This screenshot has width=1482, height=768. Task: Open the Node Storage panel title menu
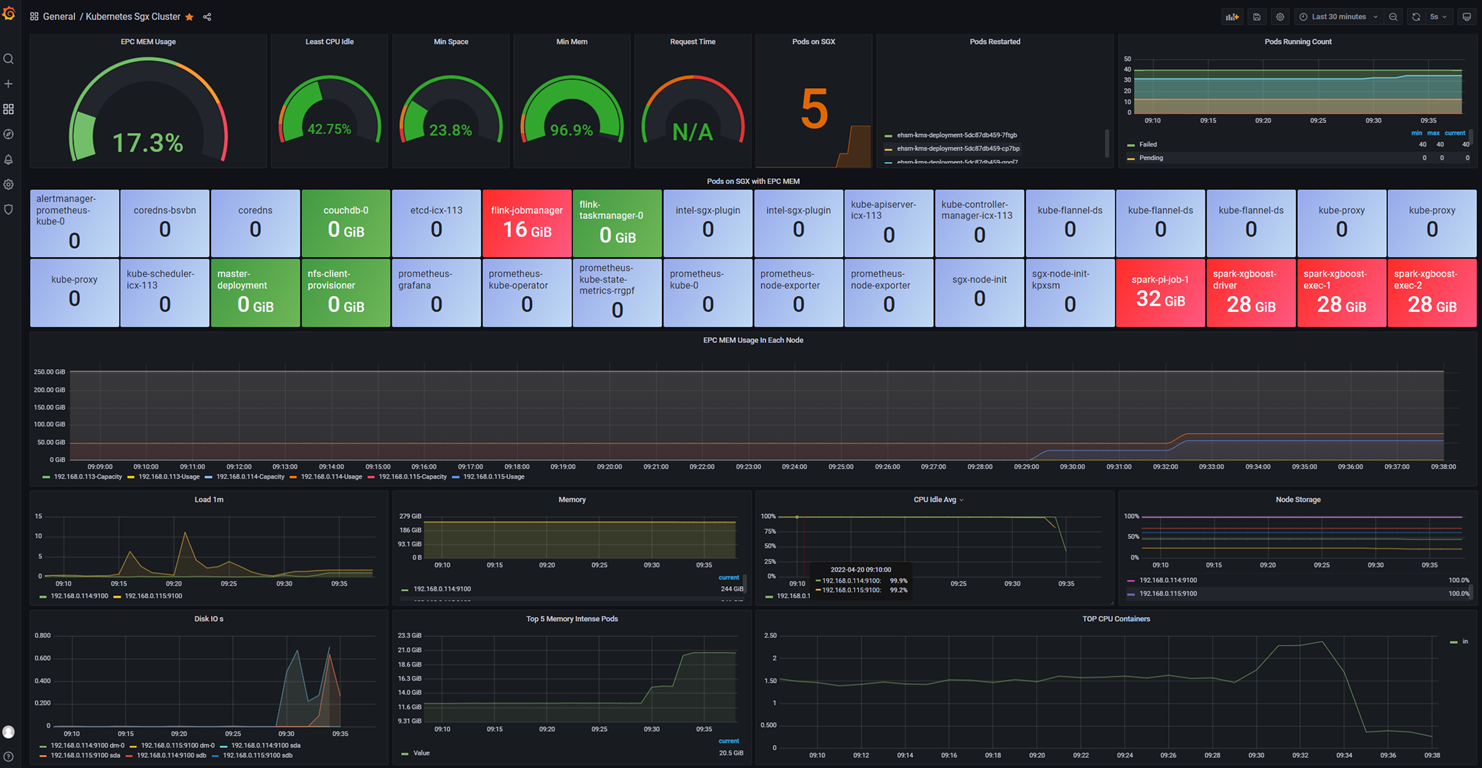(x=1298, y=500)
